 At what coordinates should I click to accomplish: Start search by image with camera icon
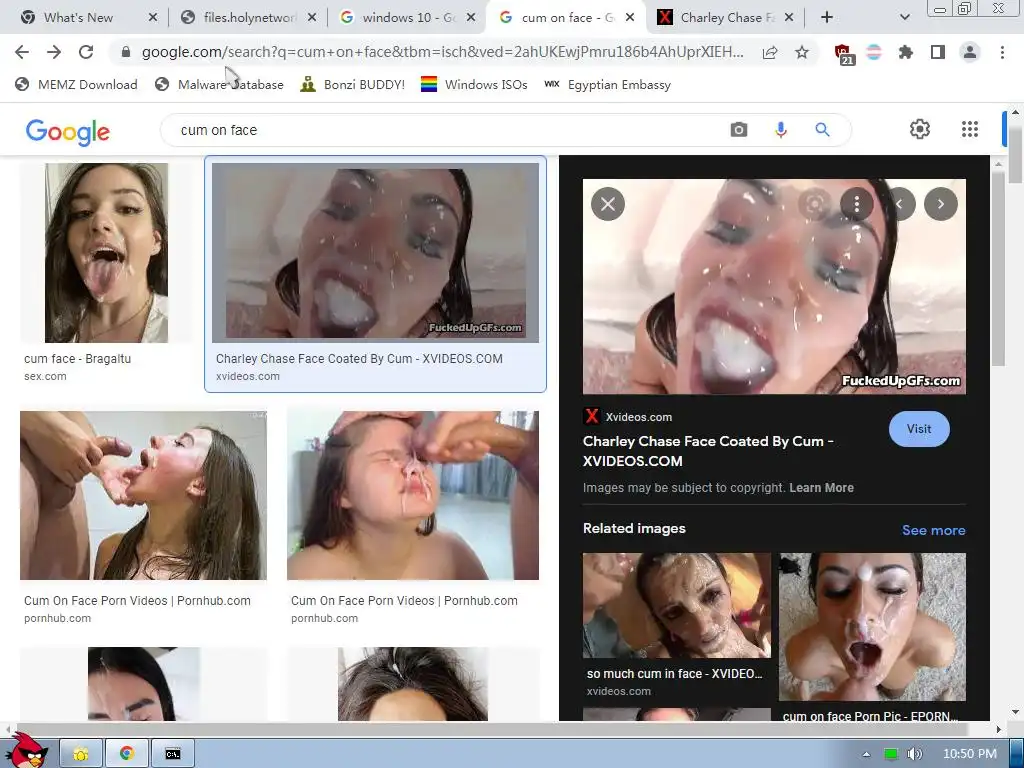(x=739, y=130)
